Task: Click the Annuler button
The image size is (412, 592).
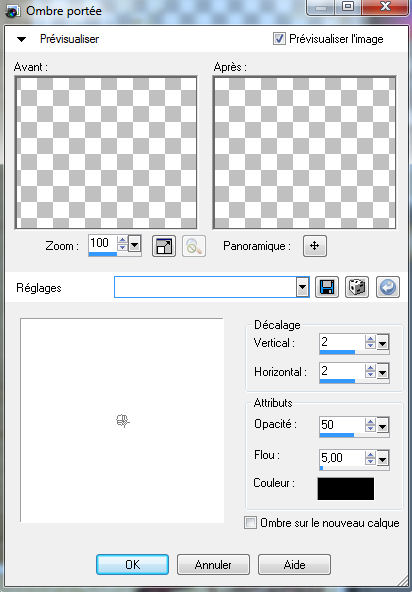Action: (213, 565)
